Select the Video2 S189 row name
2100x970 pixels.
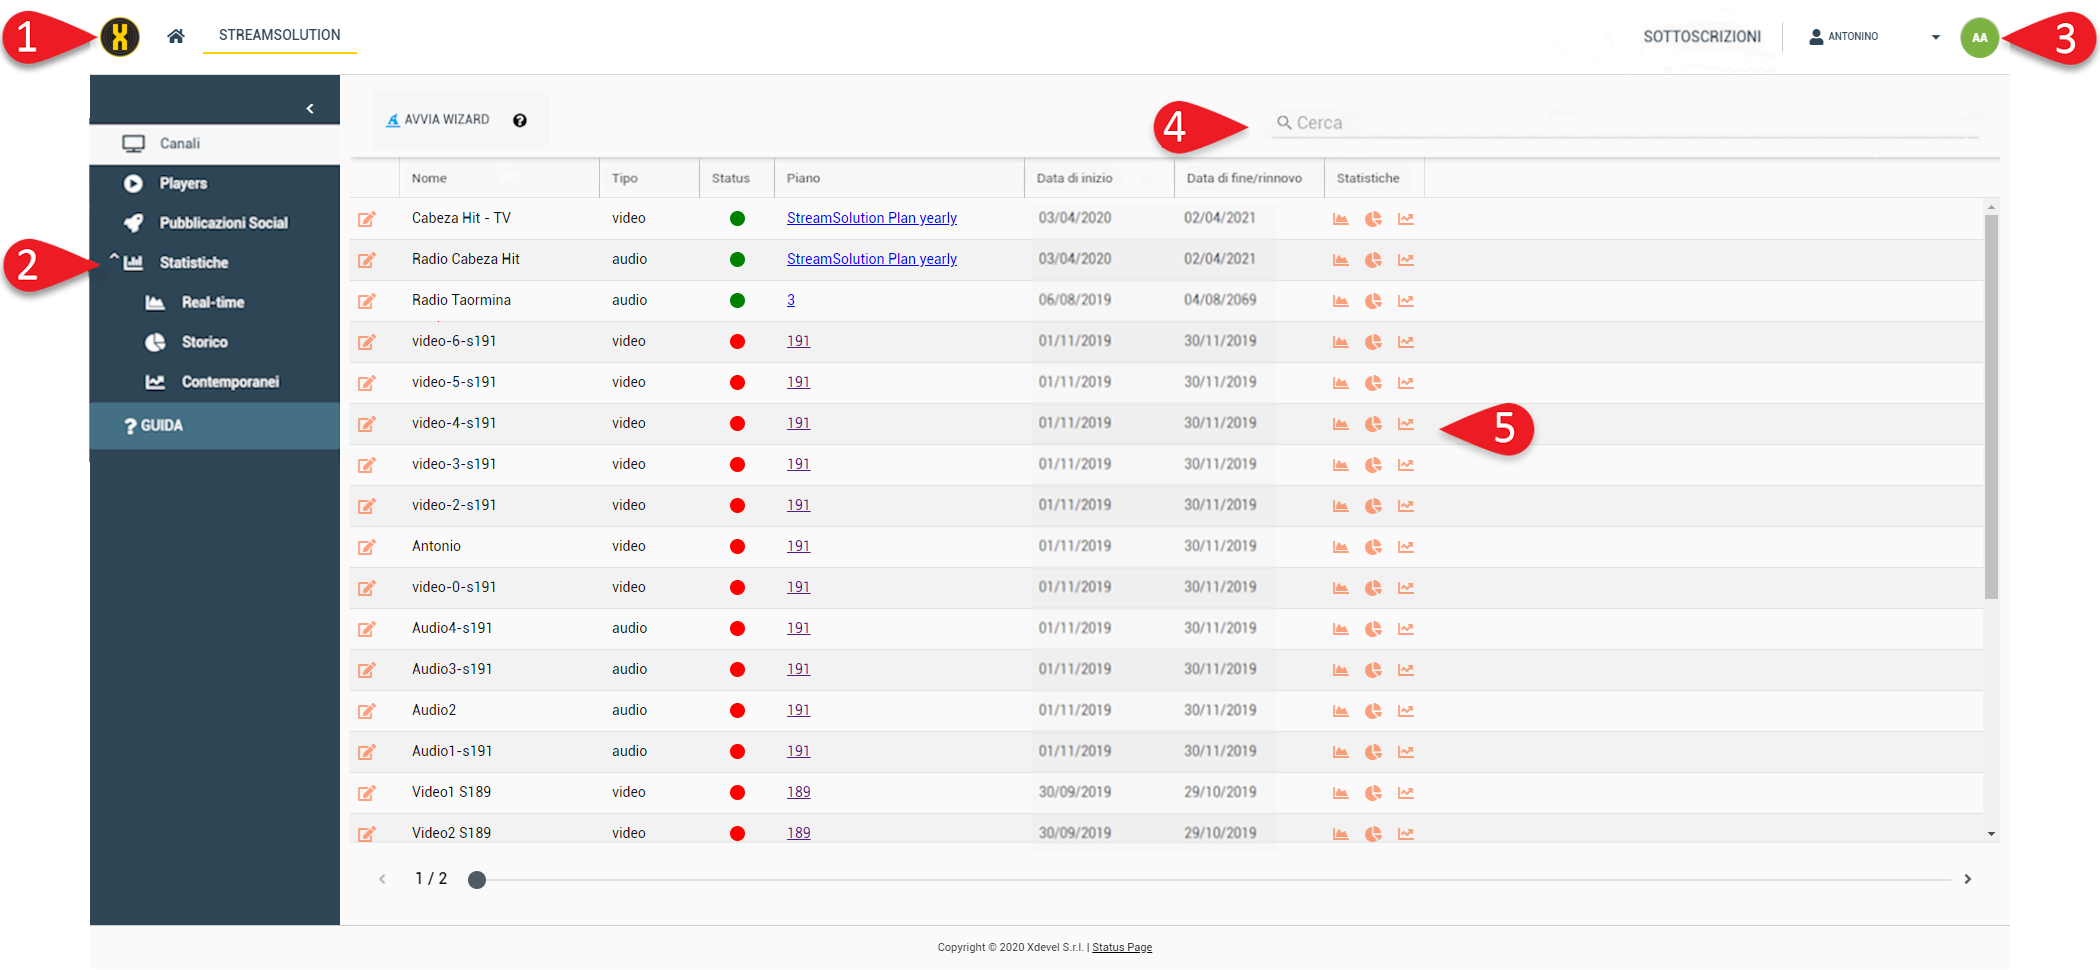tap(452, 833)
